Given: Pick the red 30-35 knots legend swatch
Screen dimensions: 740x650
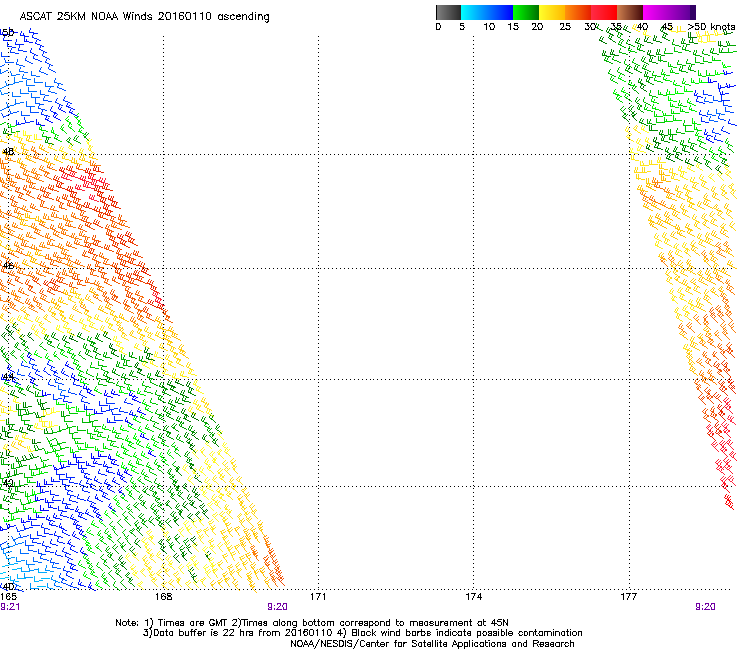Looking at the screenshot, I should [604, 12].
